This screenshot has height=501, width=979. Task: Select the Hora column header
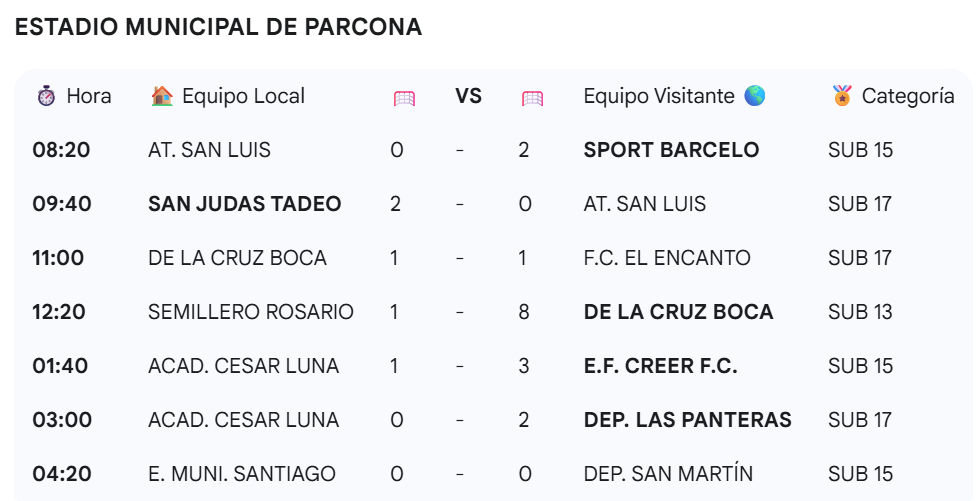pos(89,96)
